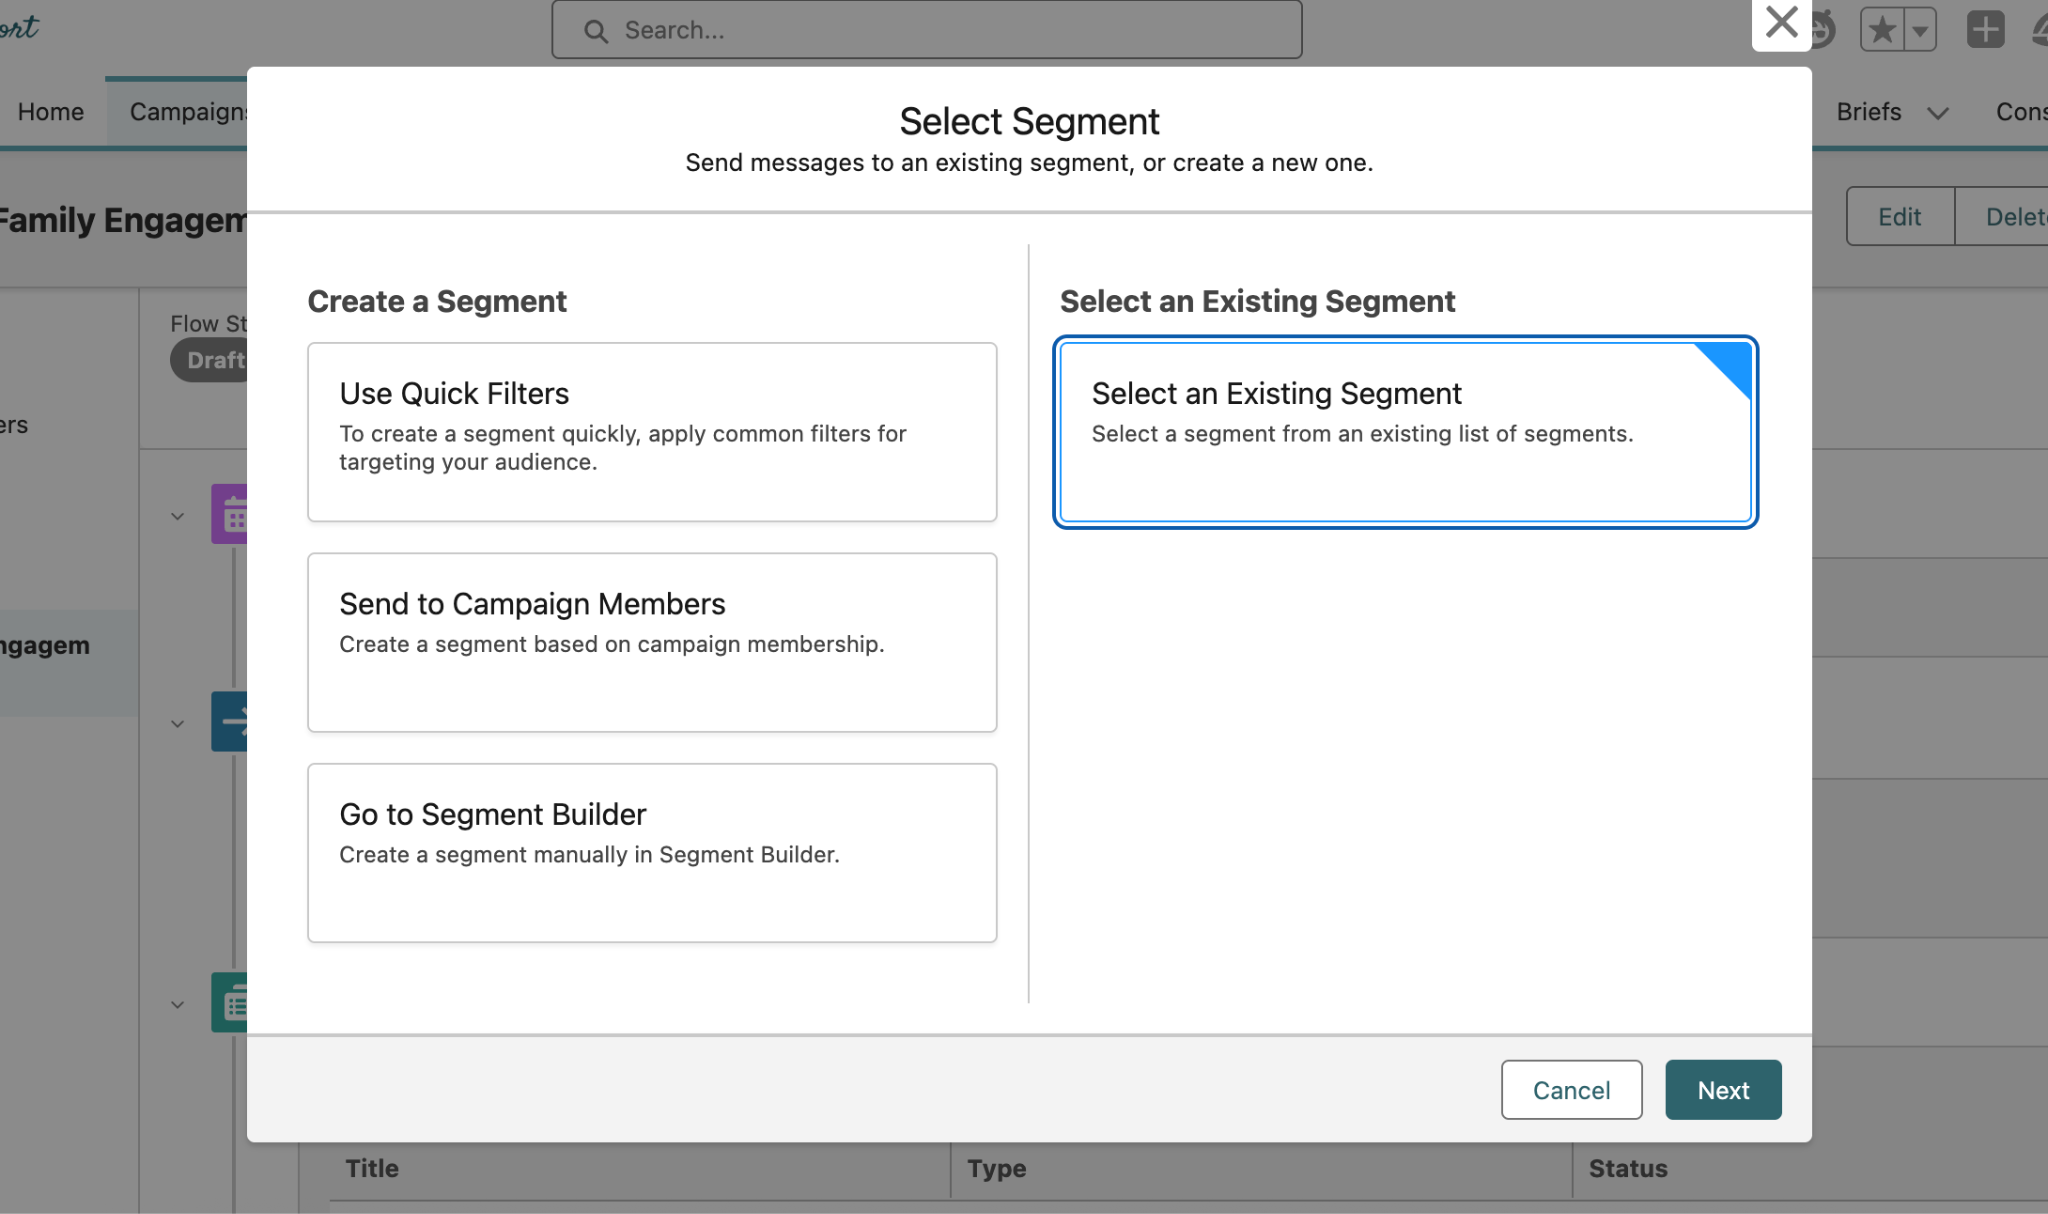Click the search magnifier icon

(595, 31)
